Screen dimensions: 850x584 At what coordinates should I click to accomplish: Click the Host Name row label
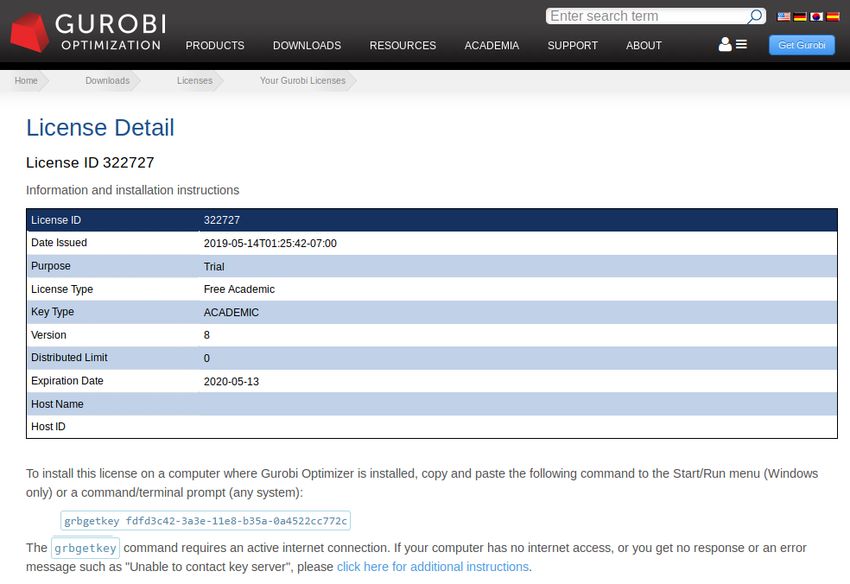pos(57,404)
